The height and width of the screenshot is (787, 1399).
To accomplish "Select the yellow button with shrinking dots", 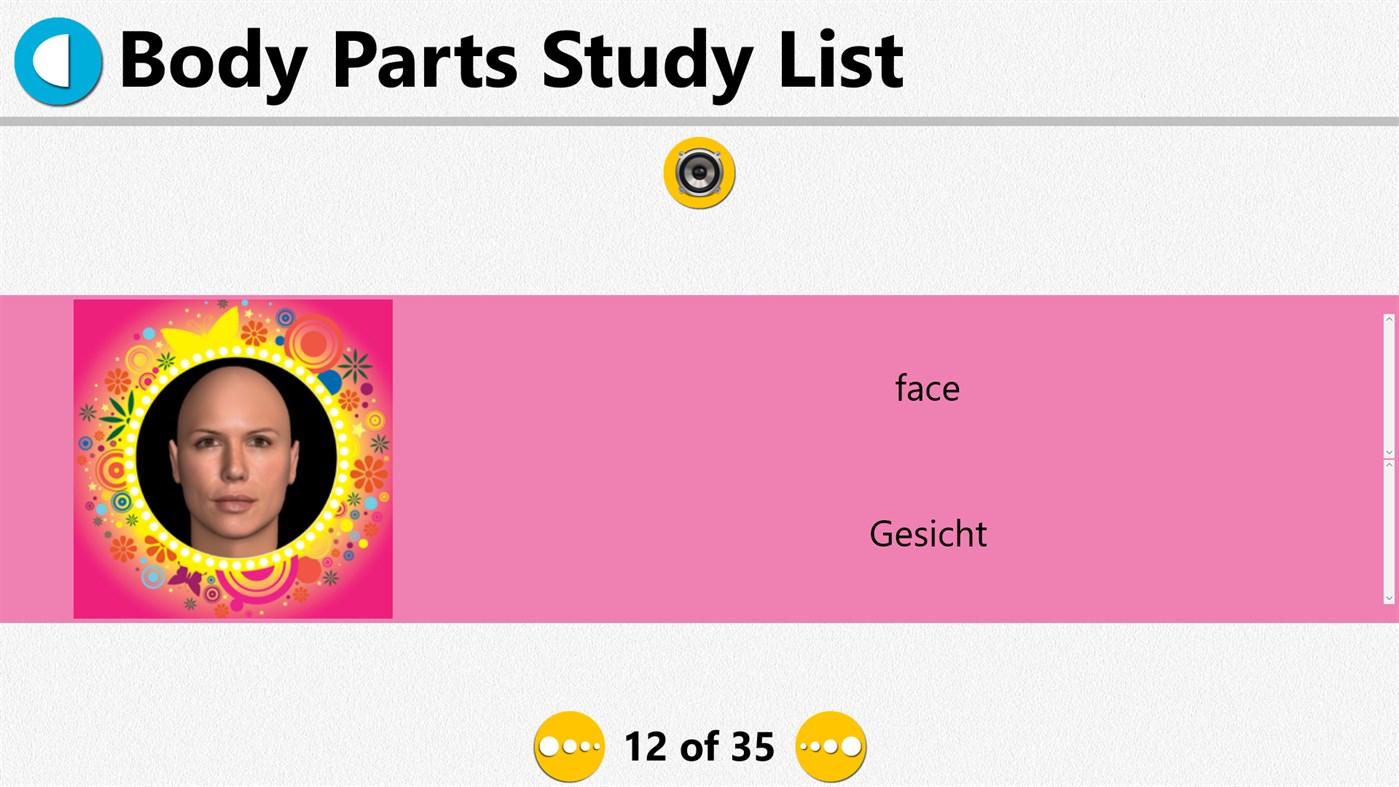I will 568,745.
